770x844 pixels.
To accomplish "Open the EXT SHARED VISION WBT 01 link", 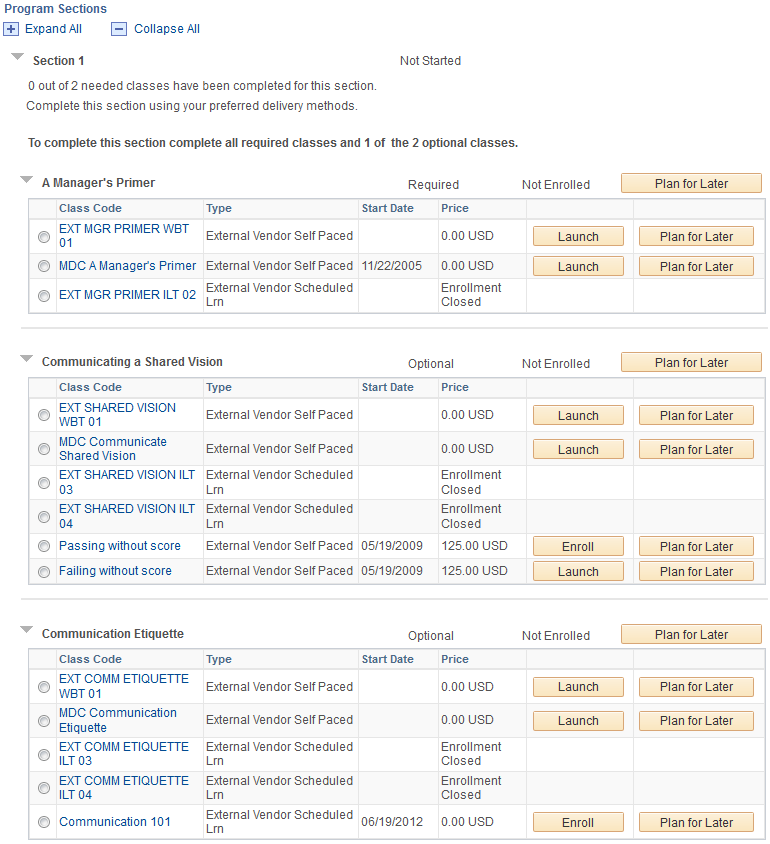I will tap(117, 415).
